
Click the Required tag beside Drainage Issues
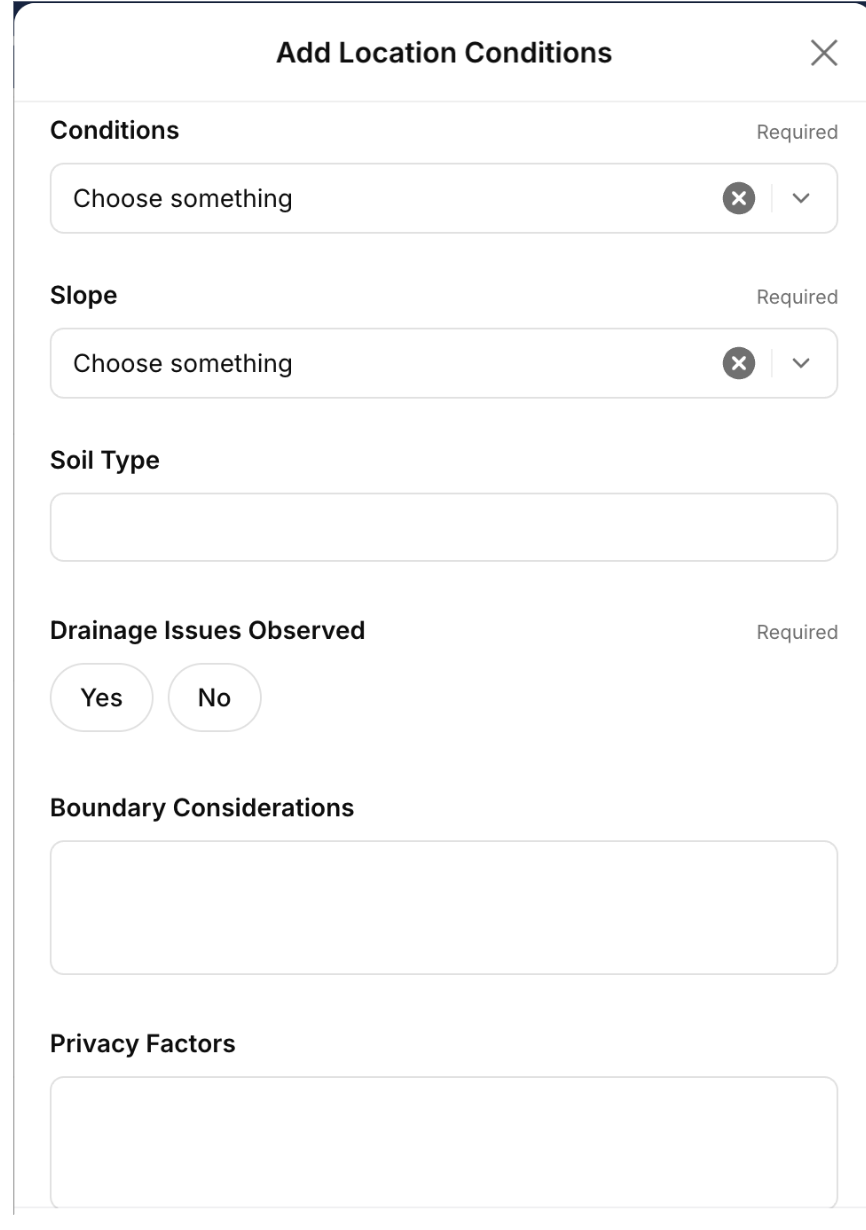797,632
